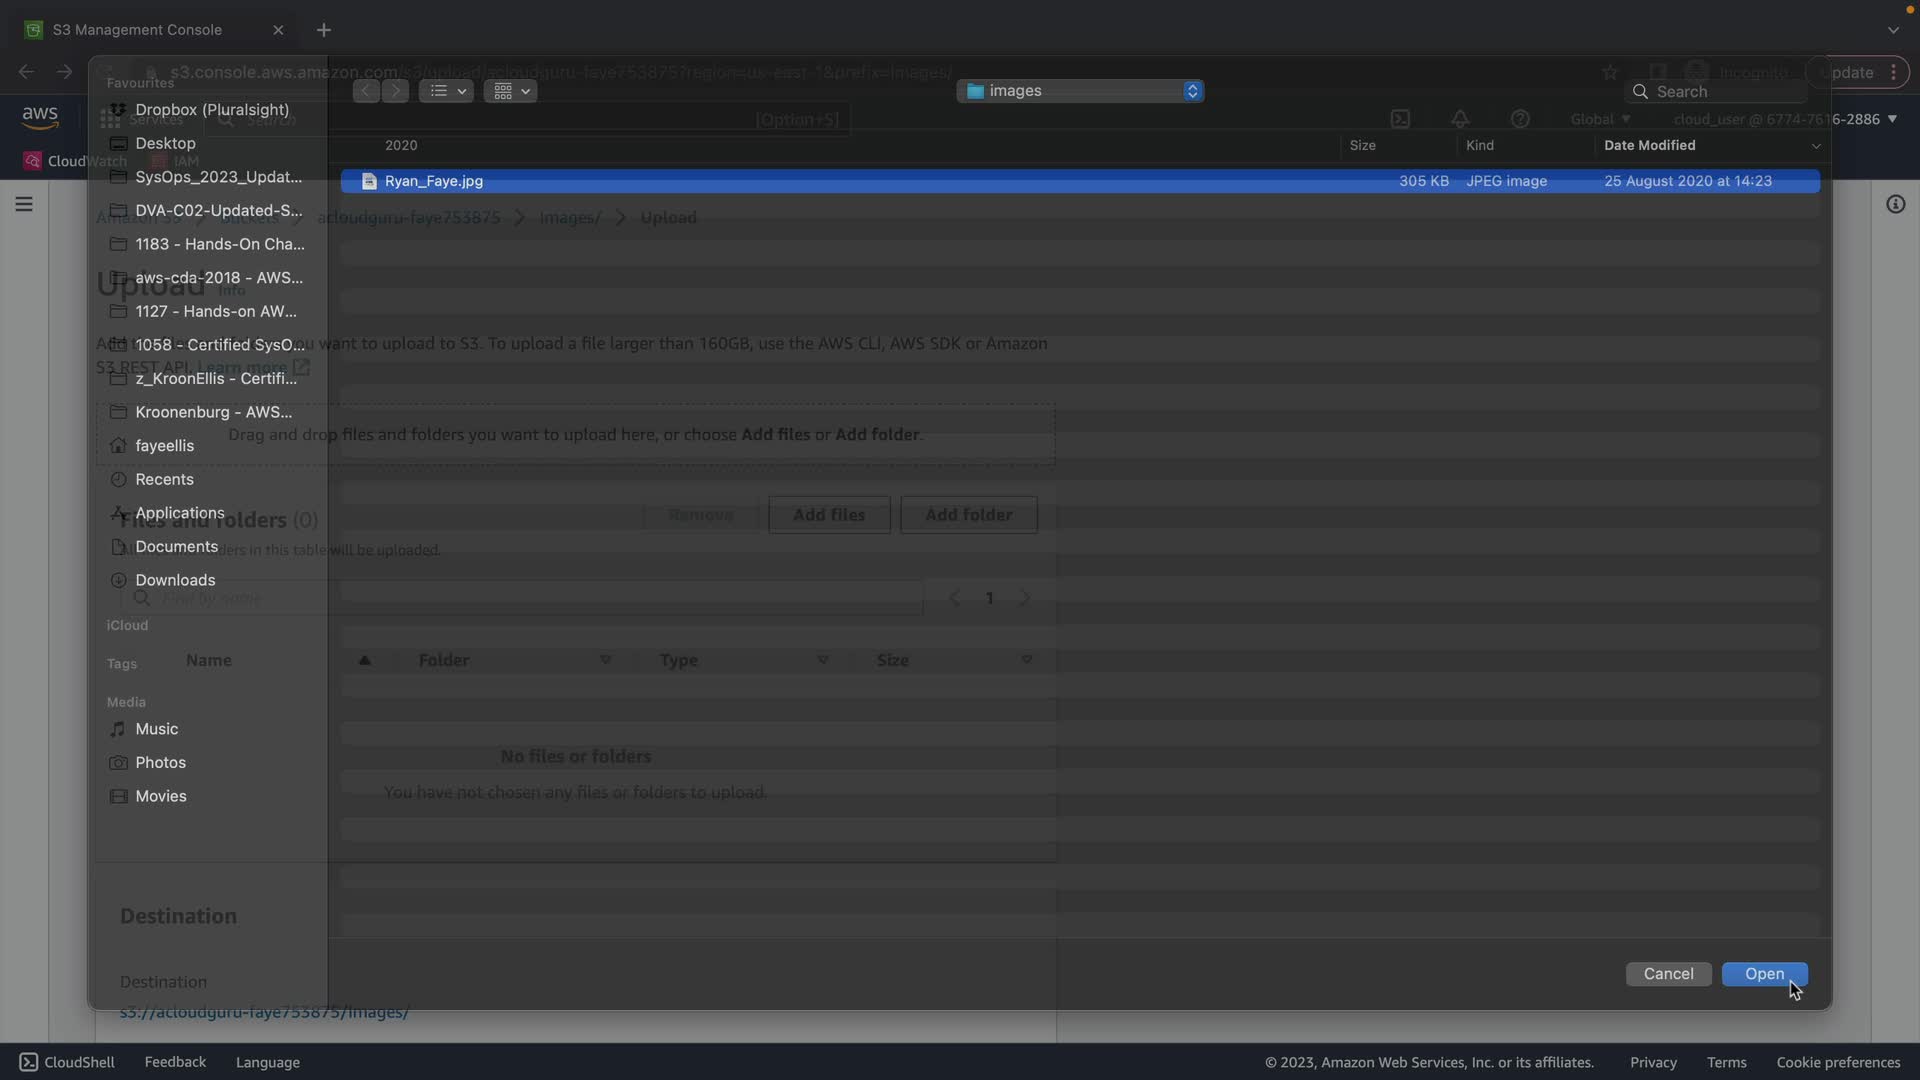Select the Ryan_Faye.jpg file
The width and height of the screenshot is (1920, 1080).
click(x=434, y=181)
